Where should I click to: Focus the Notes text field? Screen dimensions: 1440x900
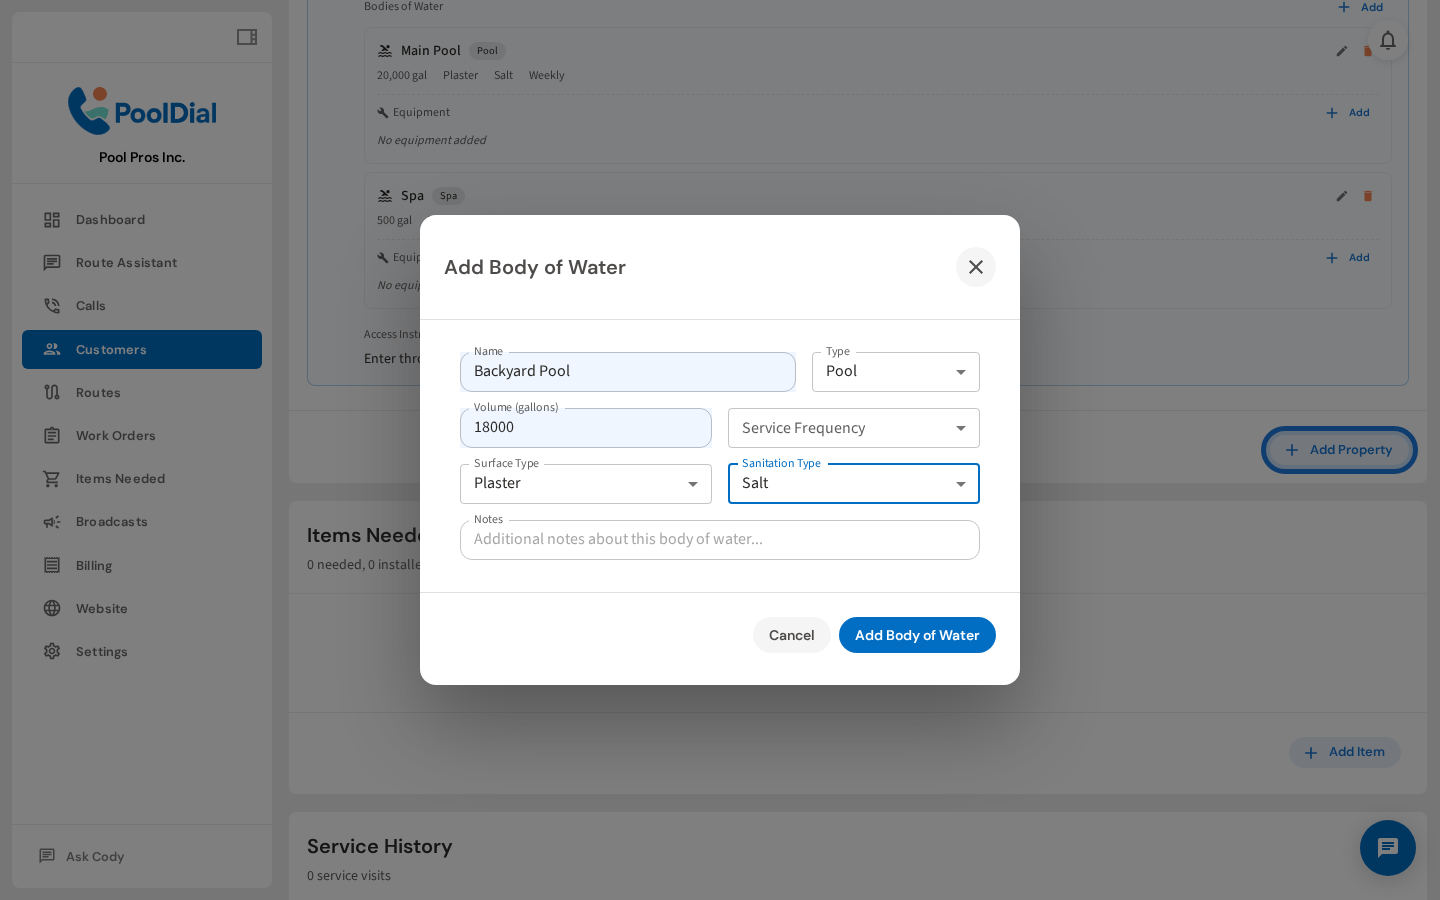point(719,540)
